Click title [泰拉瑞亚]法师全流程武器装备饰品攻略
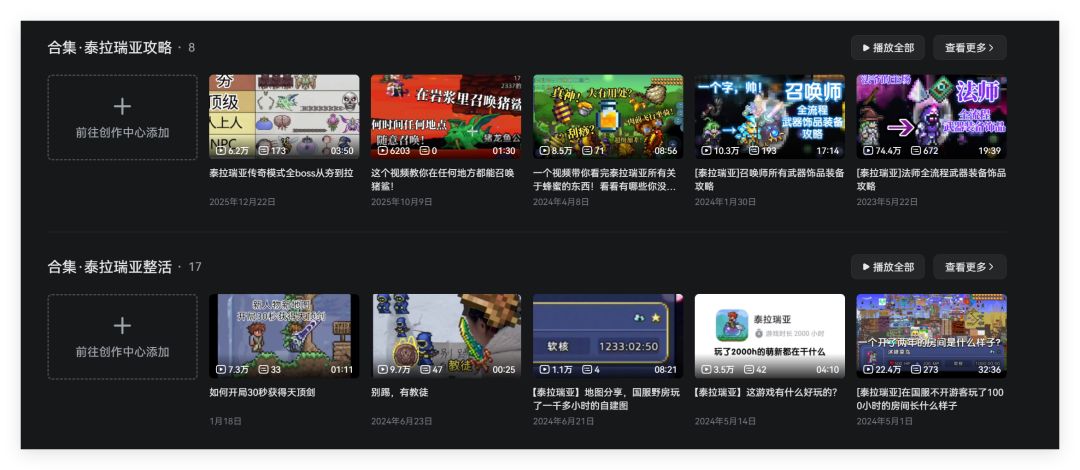This screenshot has height=470, width=1080. pos(931,179)
